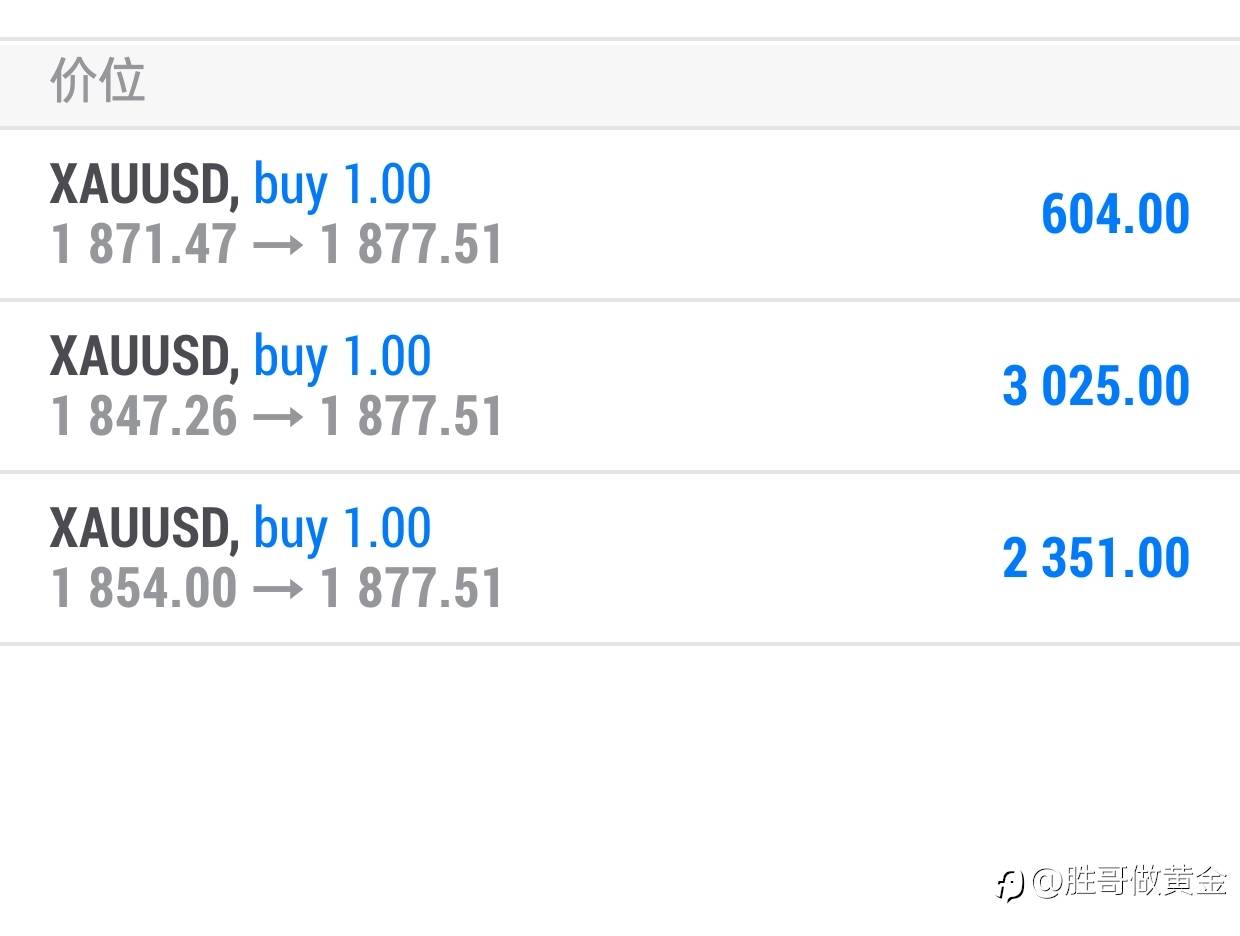Click the watermark logo icon before @胜哥做黄金
This screenshot has height=936, width=1240.
pyautogui.click(x=1010, y=884)
